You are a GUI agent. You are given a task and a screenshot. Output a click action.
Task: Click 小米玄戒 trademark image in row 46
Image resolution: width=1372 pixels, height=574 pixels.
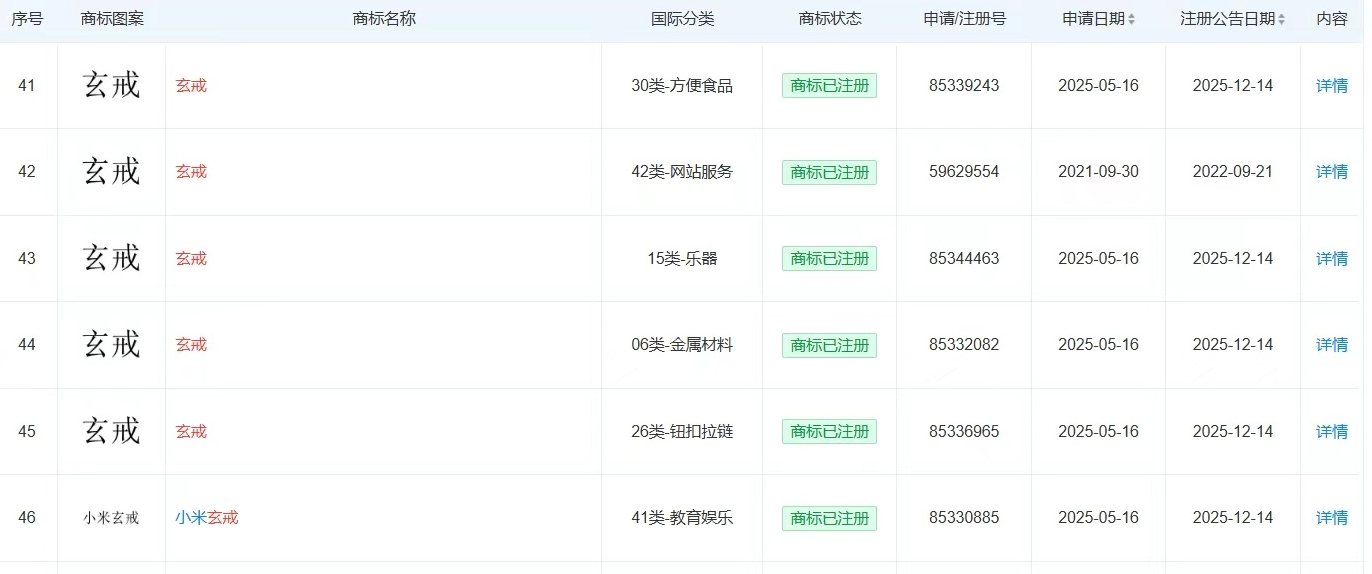[111, 518]
